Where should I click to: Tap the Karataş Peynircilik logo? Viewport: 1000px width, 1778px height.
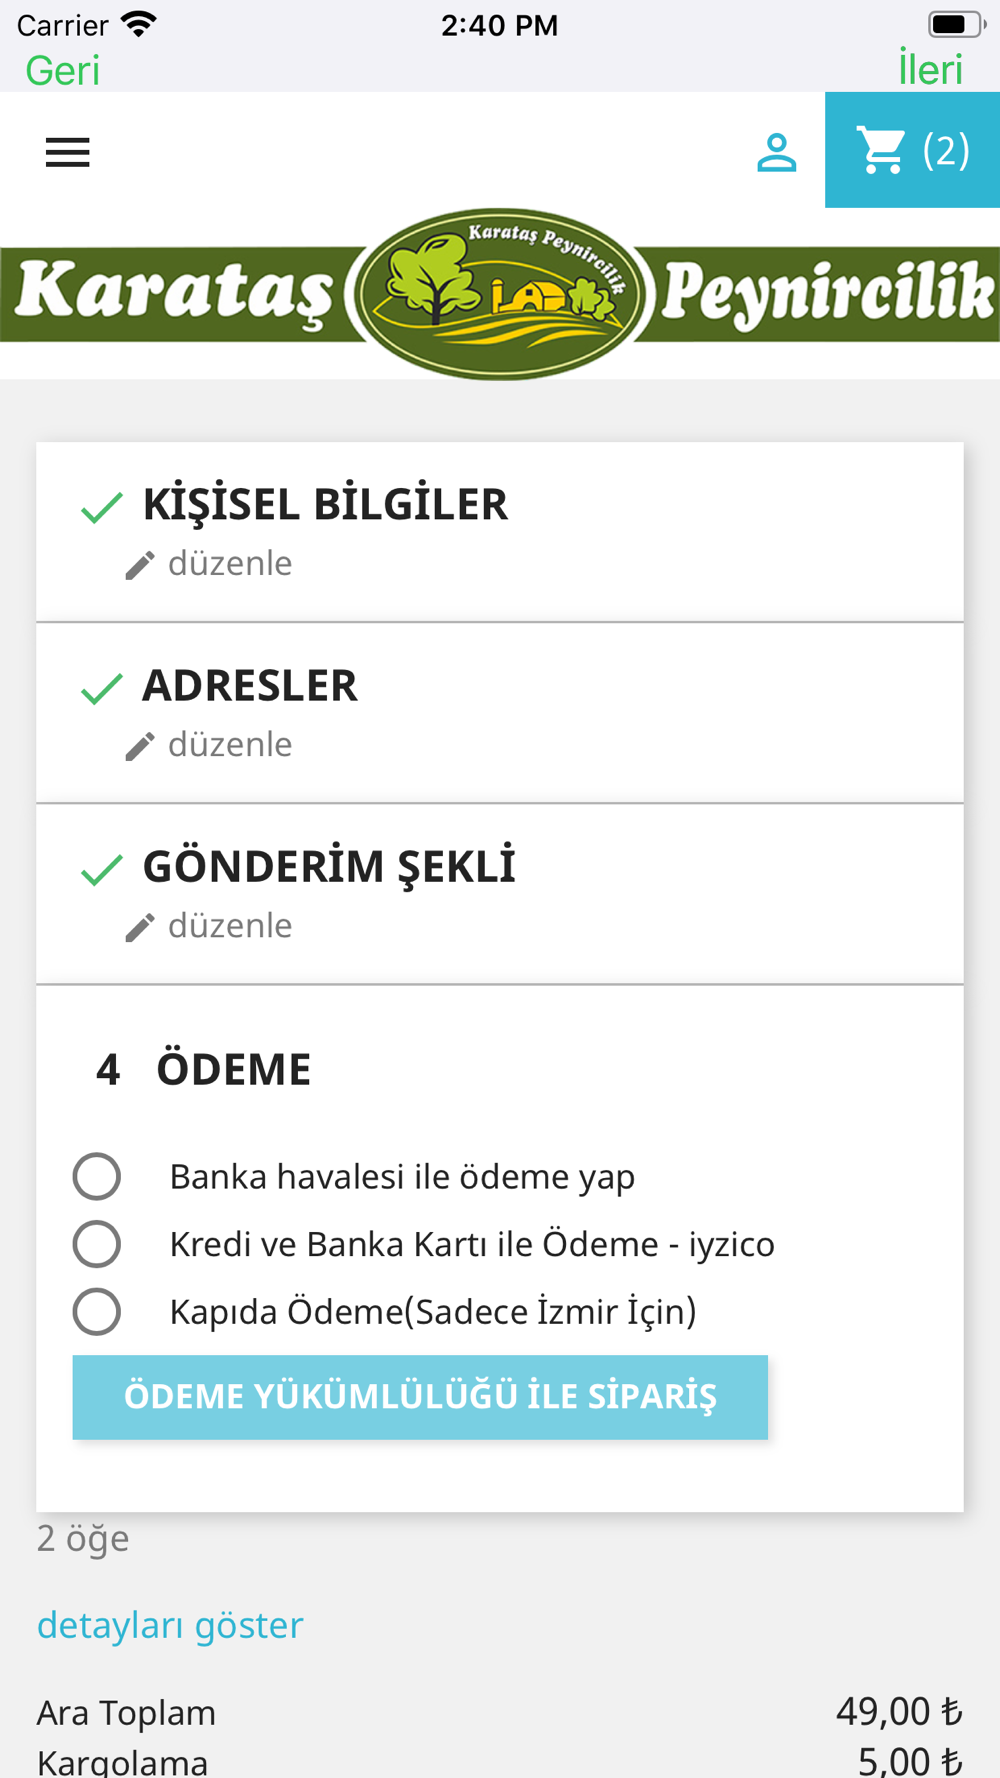point(500,294)
